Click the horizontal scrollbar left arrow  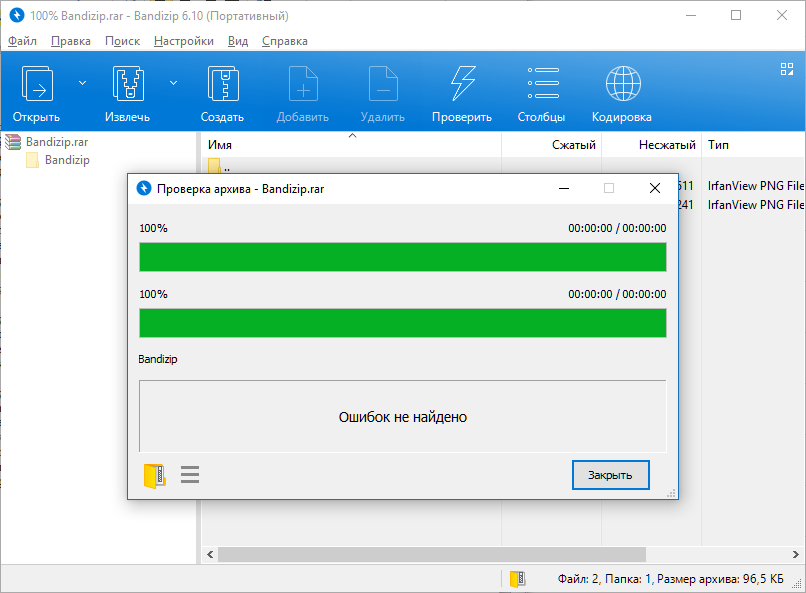(x=210, y=554)
